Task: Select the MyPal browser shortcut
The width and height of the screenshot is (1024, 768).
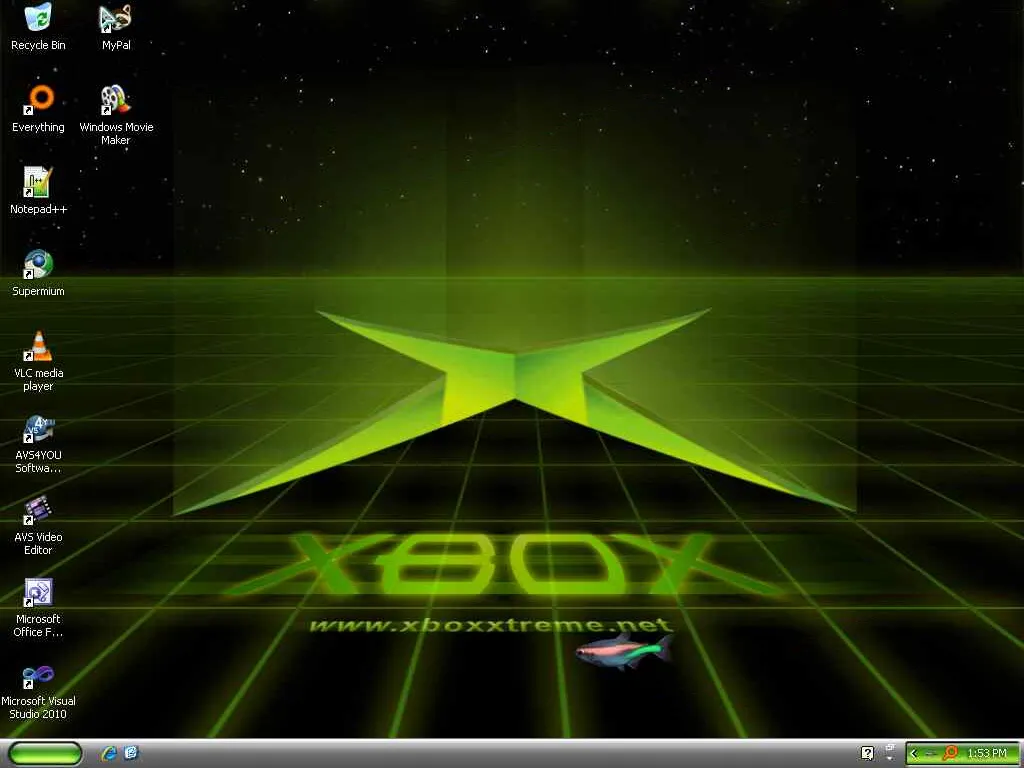Action: 116,27
